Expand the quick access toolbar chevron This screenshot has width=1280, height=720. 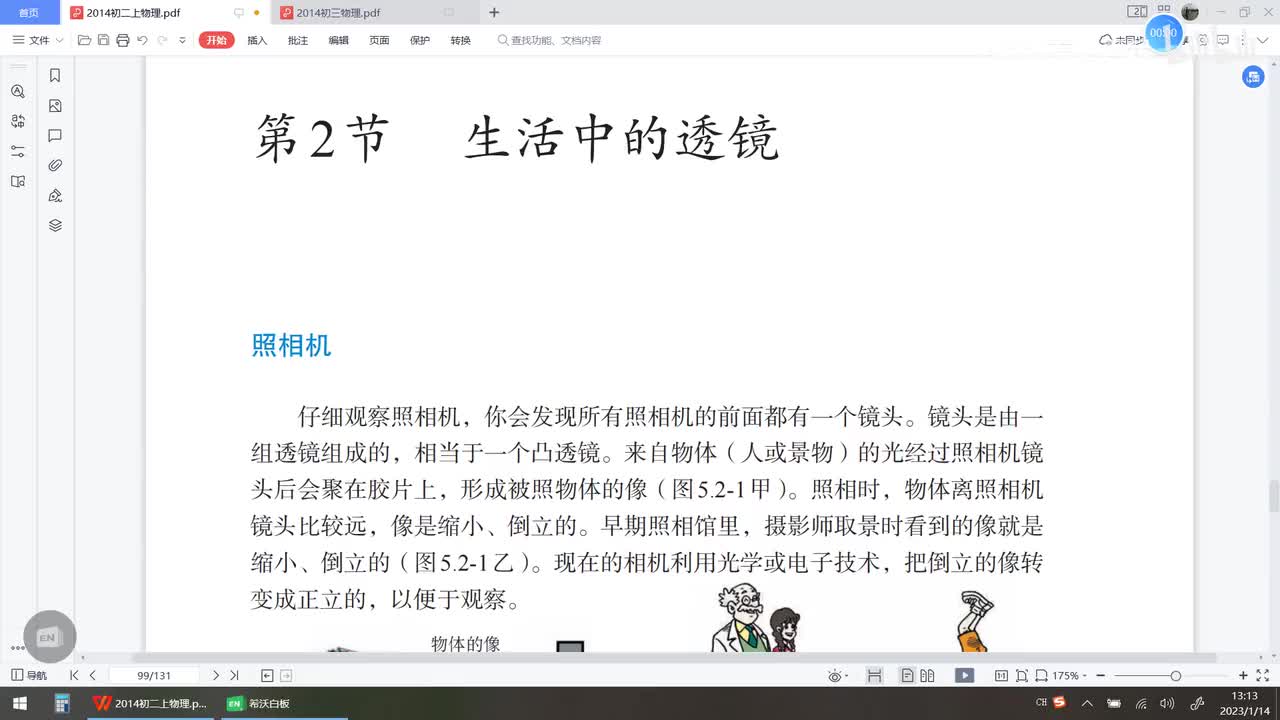pos(182,40)
